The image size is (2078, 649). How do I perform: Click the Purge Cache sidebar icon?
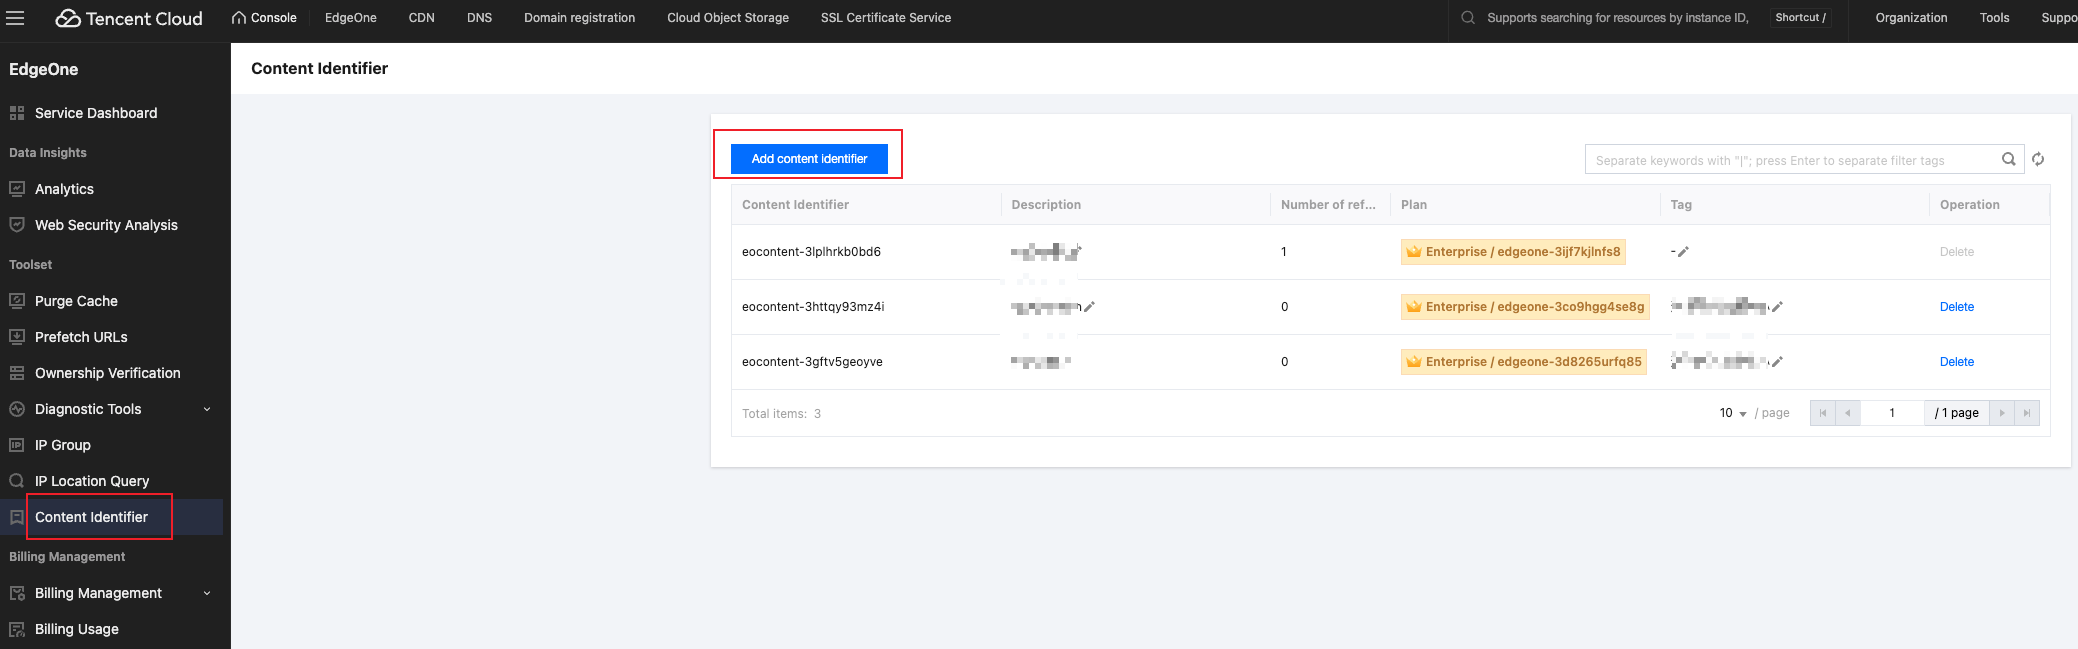17,301
